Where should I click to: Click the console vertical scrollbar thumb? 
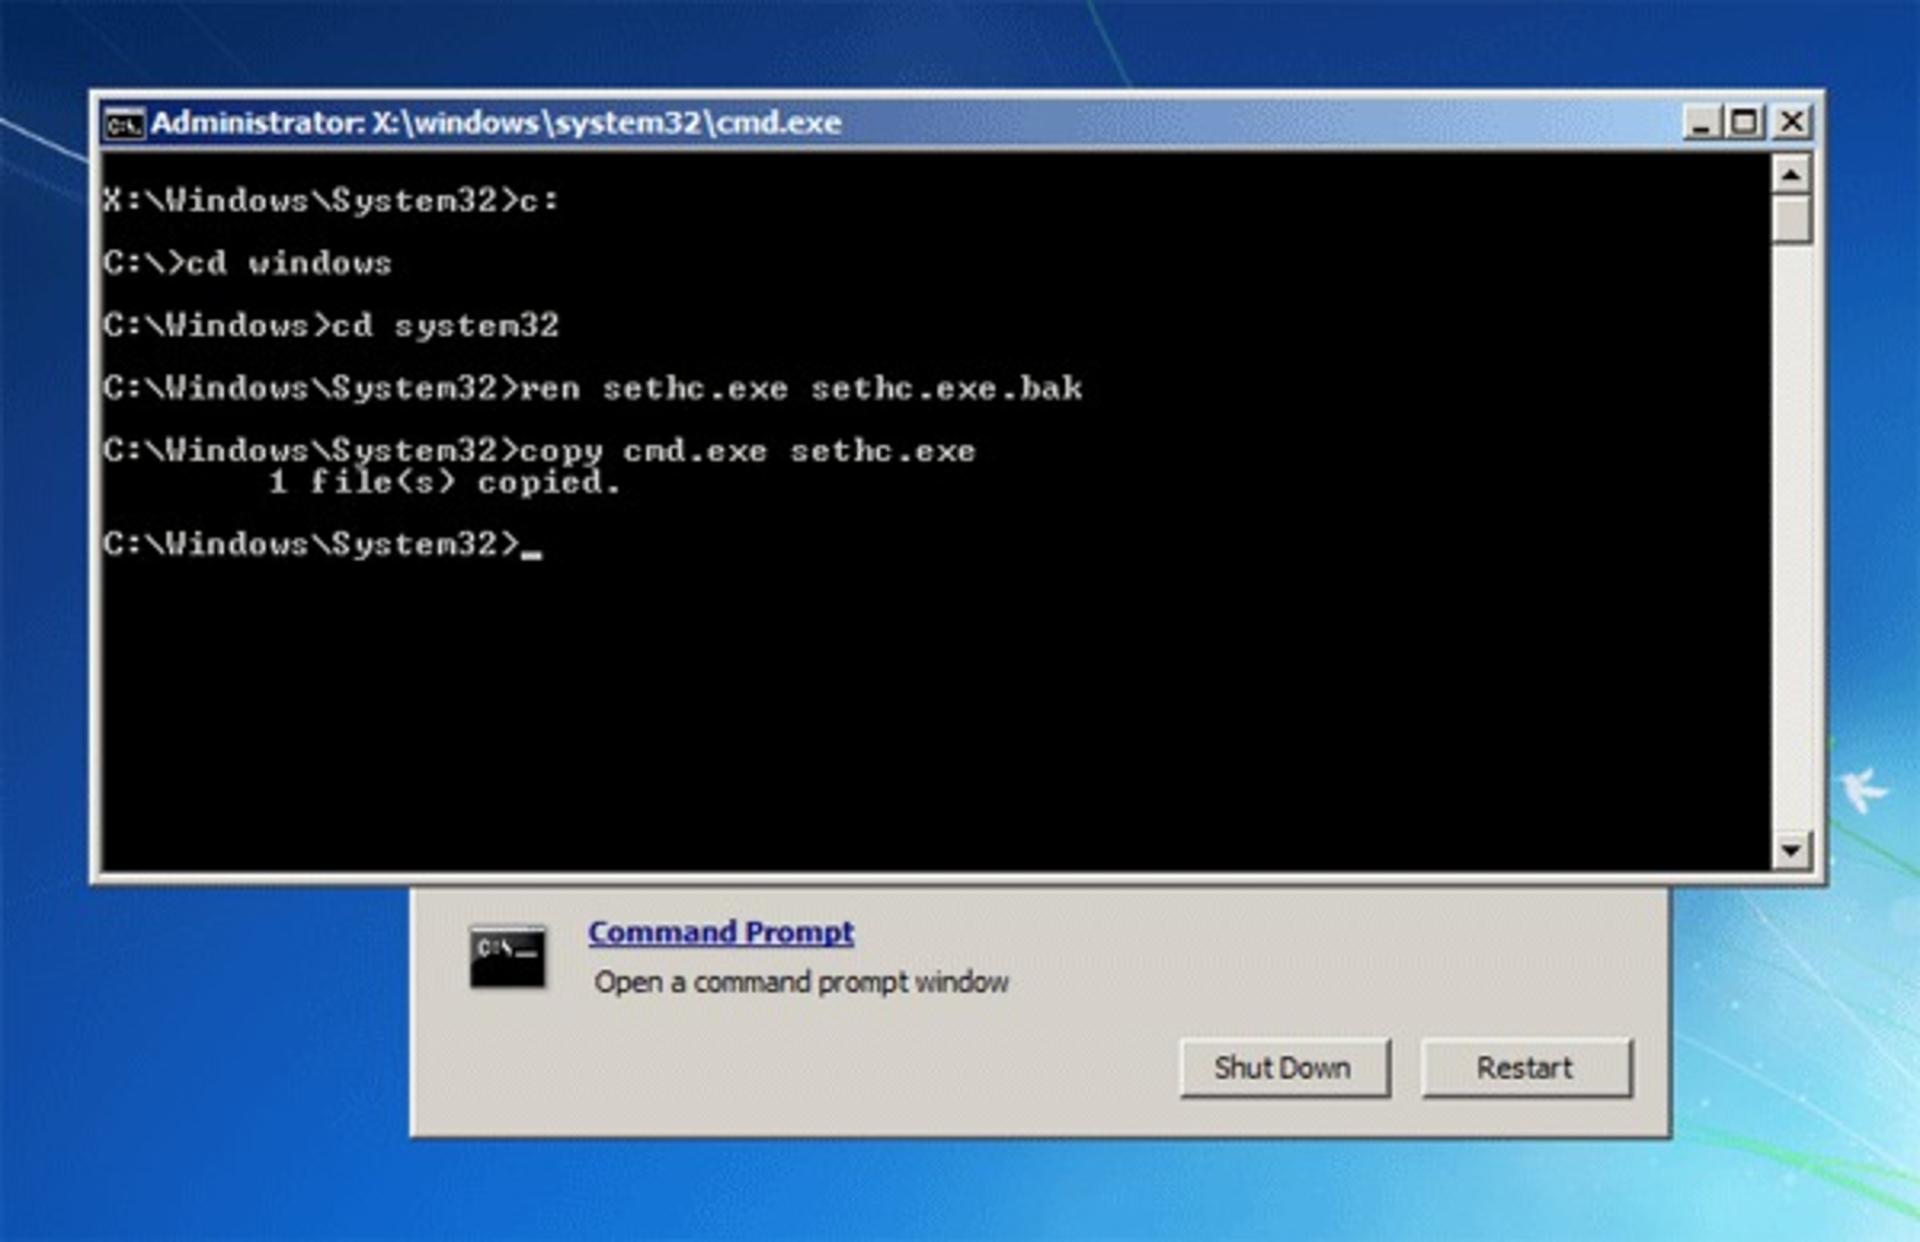[x=1791, y=219]
